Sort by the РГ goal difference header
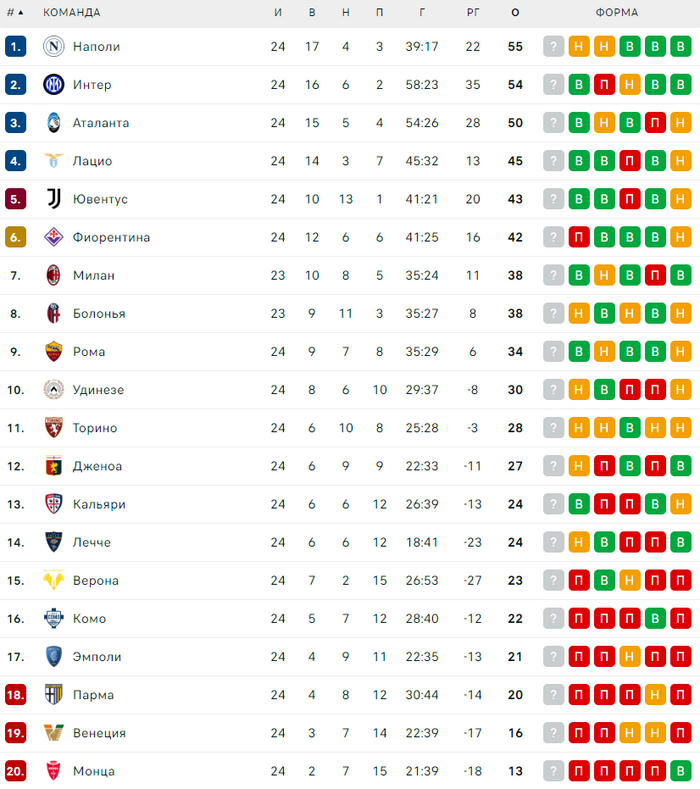The image size is (700, 789). (x=473, y=13)
